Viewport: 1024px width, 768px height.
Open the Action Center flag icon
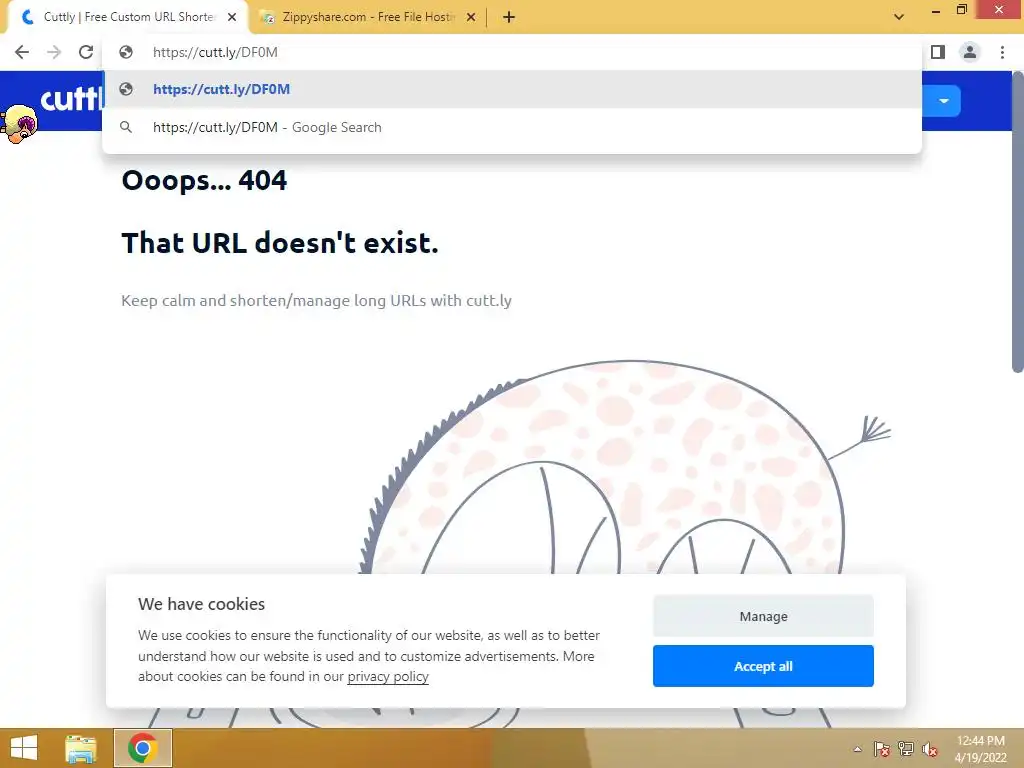point(881,749)
